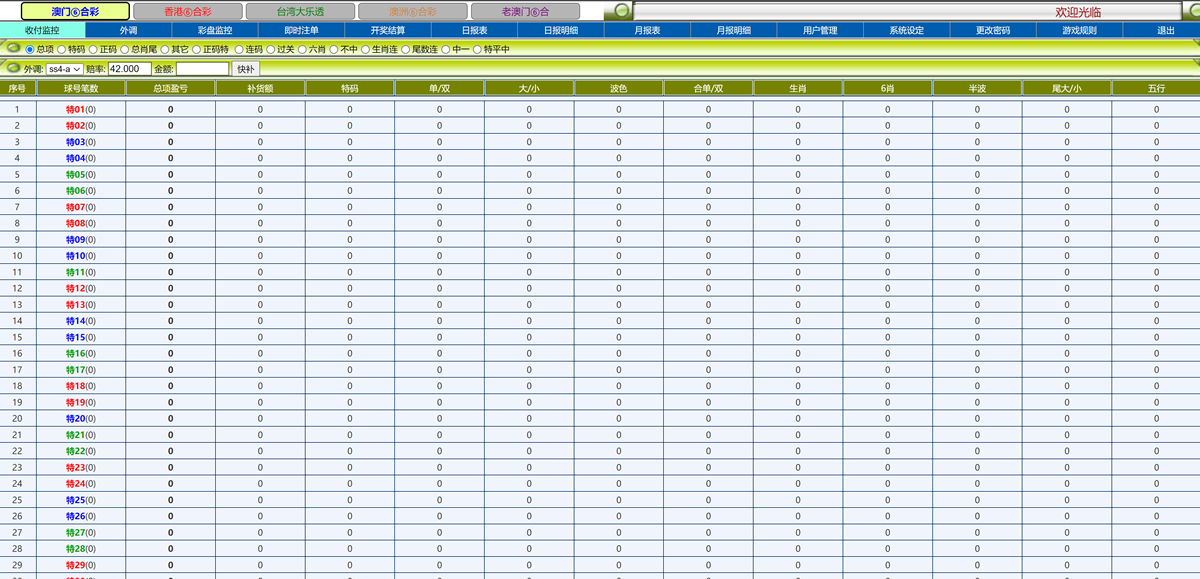Open the 月报明细 page

734,30
